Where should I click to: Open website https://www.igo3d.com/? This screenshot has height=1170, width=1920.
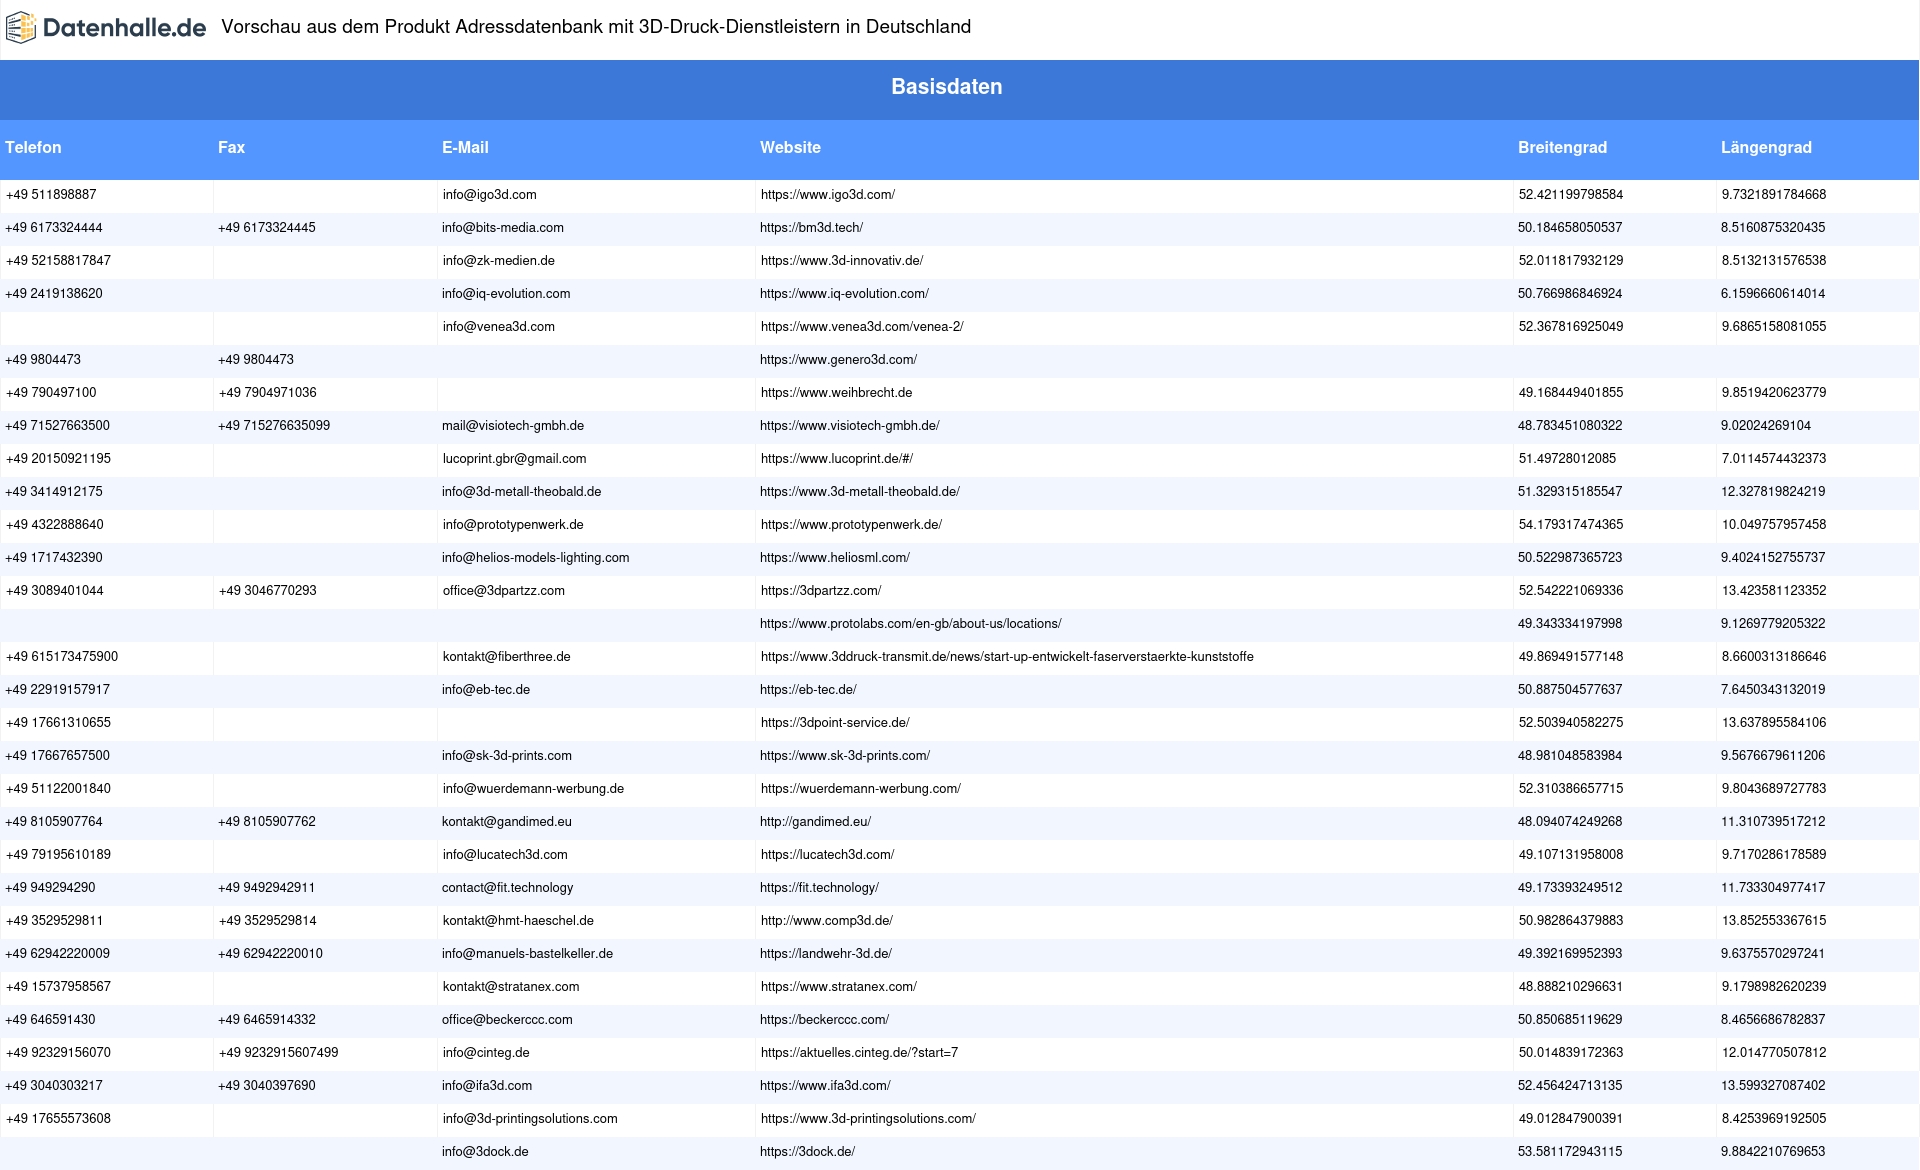click(828, 195)
